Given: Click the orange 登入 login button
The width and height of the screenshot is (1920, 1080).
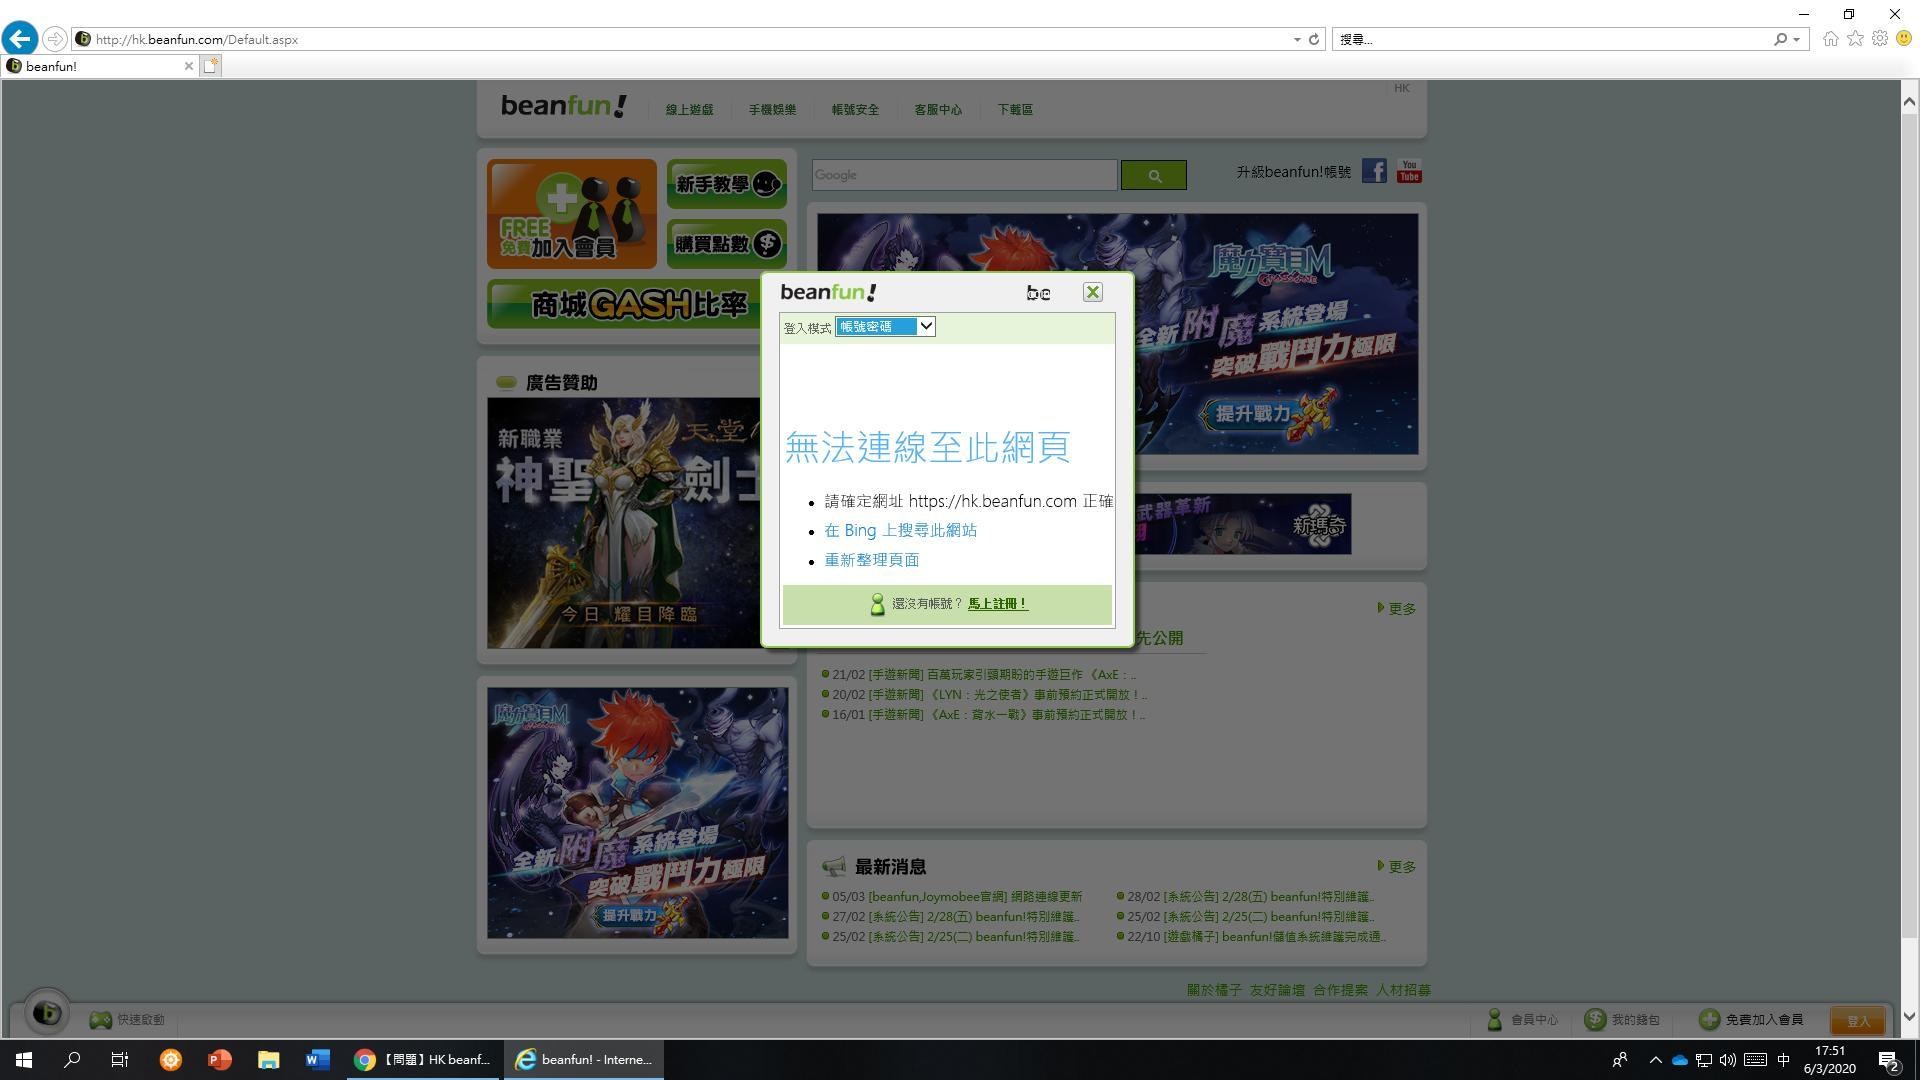Looking at the screenshot, I should pos(1857,1019).
